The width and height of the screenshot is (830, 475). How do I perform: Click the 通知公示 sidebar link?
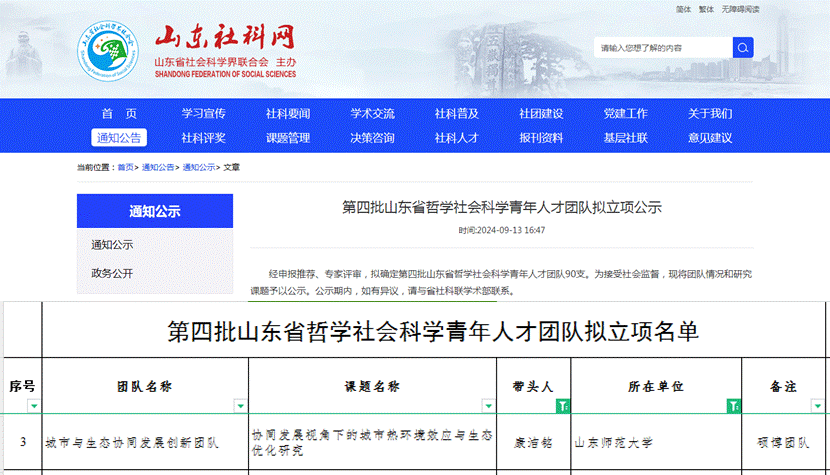click(x=112, y=244)
